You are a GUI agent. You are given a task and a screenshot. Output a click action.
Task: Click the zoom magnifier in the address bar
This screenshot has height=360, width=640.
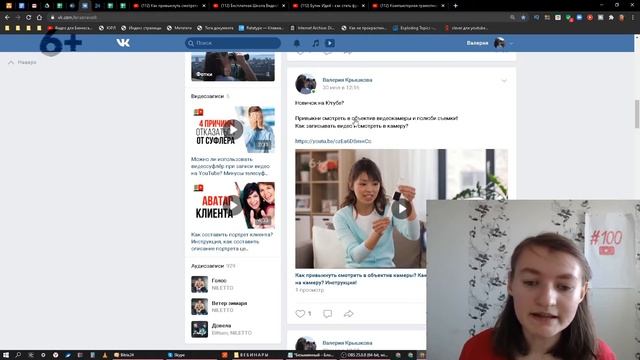tap(512, 18)
